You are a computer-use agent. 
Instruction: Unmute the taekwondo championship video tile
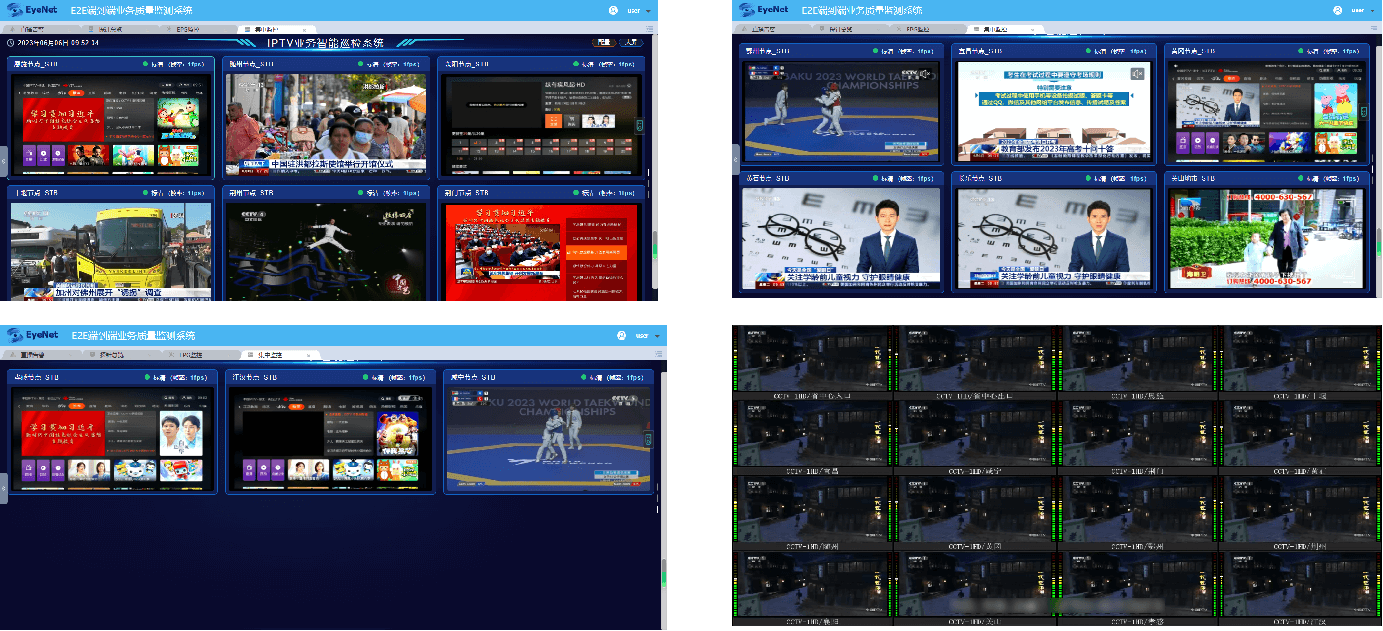tap(925, 74)
